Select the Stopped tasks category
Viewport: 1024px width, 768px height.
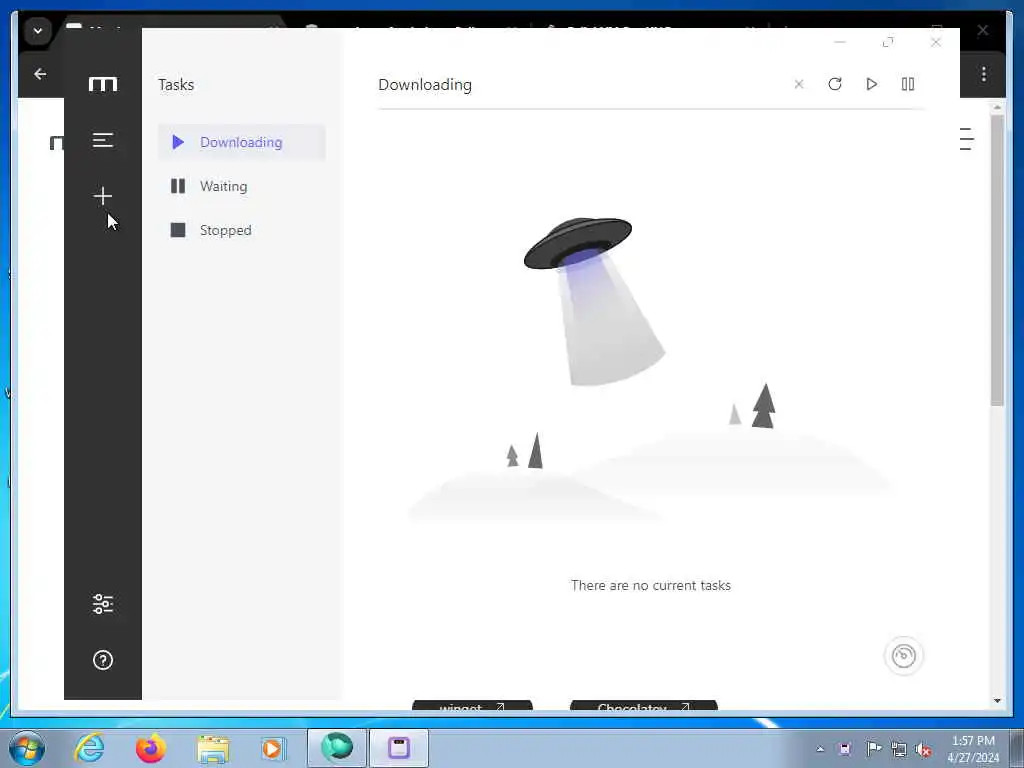[x=242, y=230]
